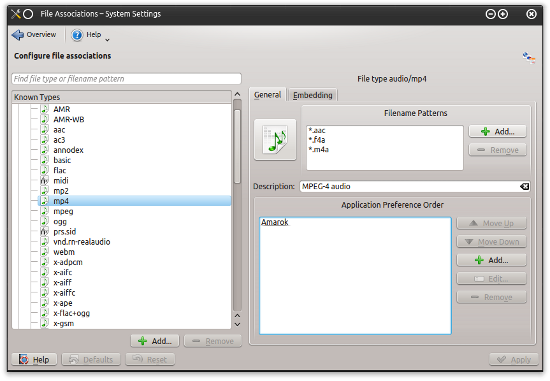Select the AMR-WB file type
The image size is (550, 381).
coord(69,119)
